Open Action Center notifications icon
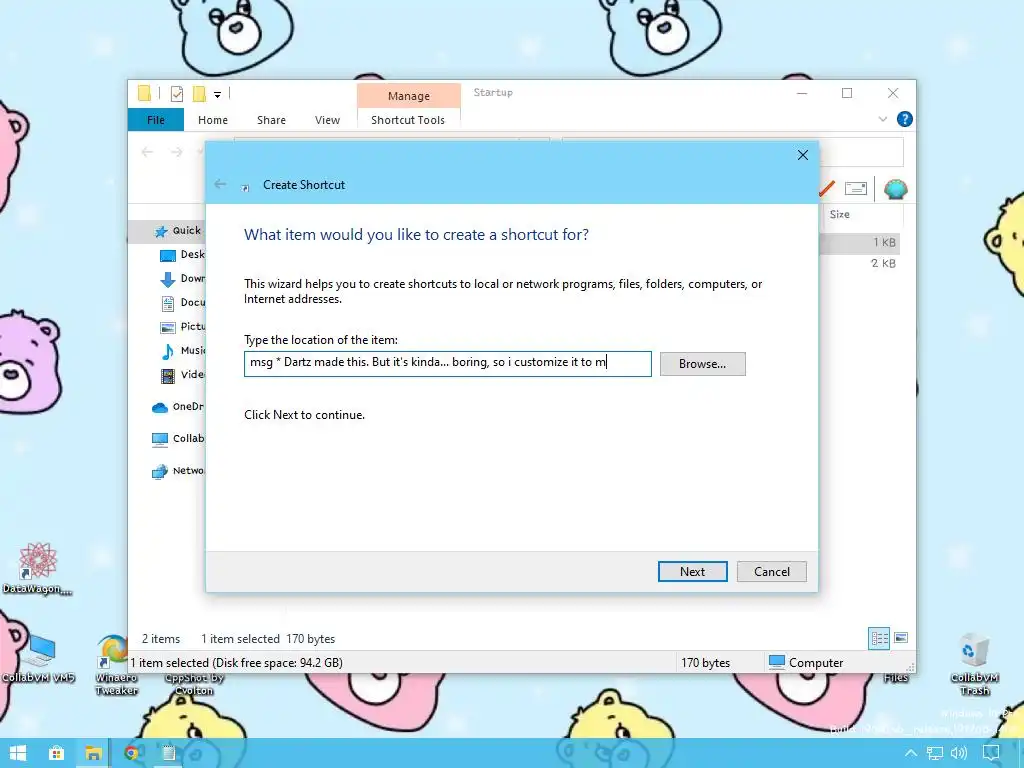 [x=991, y=753]
